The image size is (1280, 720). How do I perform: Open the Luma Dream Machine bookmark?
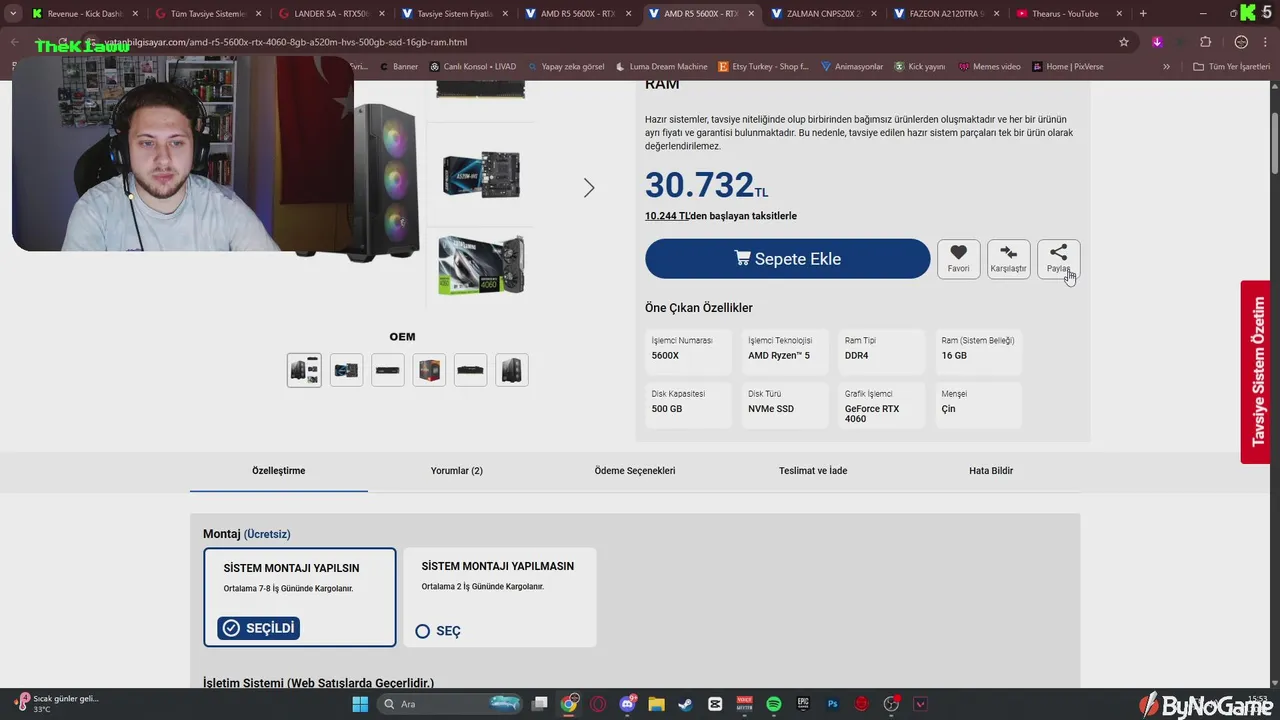pyautogui.click(x=661, y=66)
